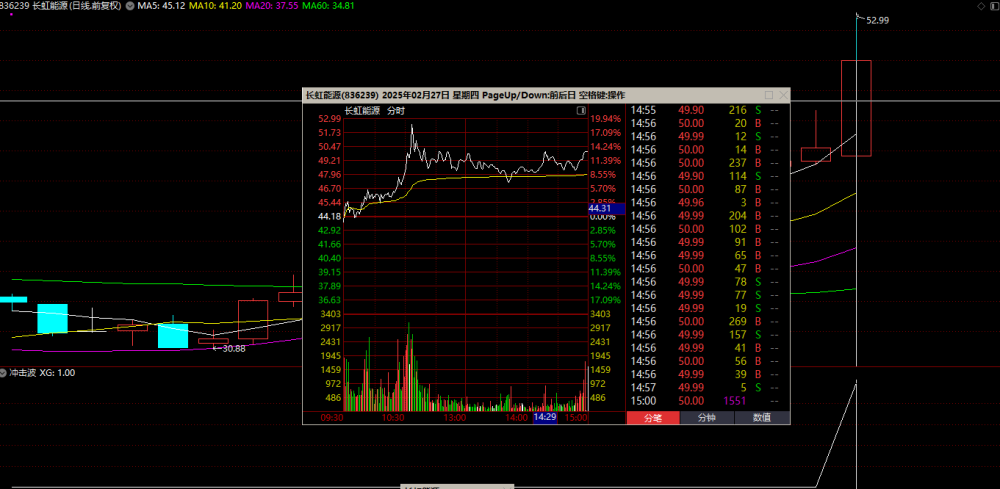Click the 36.63 bottom price on intraday left axis
This screenshot has width=1000, height=489.
pyautogui.click(x=330, y=300)
